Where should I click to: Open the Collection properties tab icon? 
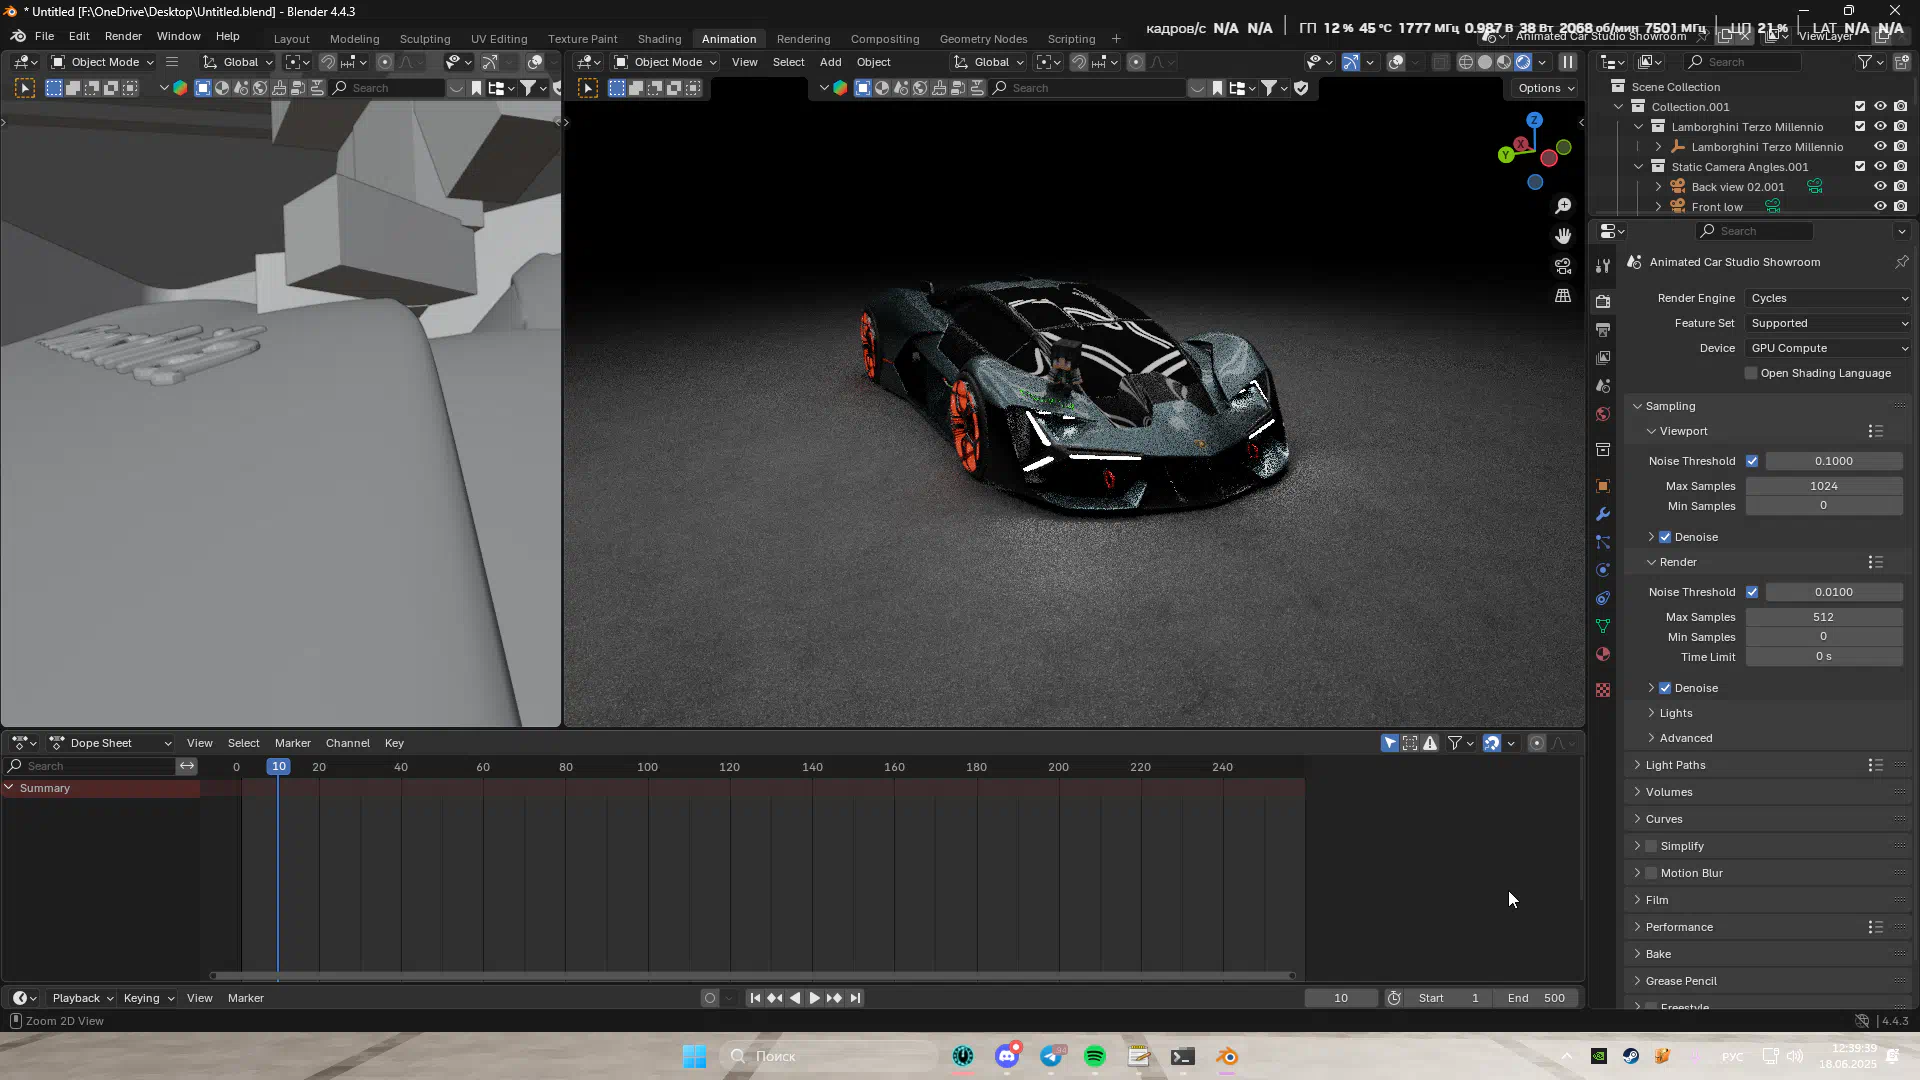pyautogui.click(x=1603, y=449)
